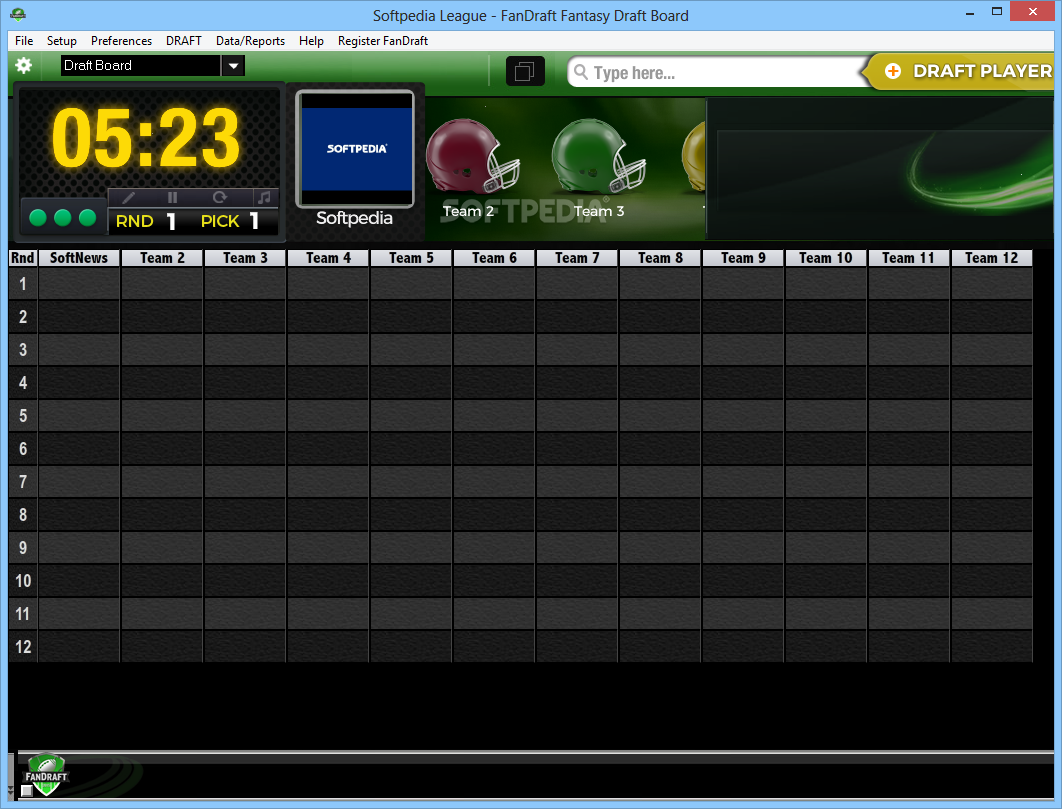This screenshot has width=1062, height=809.
Task: Pause the draft clock
Action: [173, 197]
